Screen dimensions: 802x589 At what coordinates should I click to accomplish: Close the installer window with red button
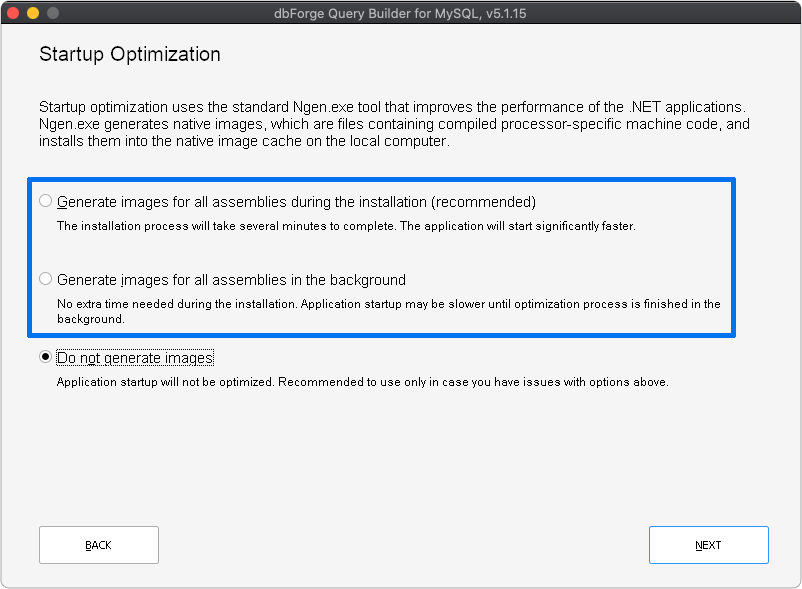(x=13, y=13)
